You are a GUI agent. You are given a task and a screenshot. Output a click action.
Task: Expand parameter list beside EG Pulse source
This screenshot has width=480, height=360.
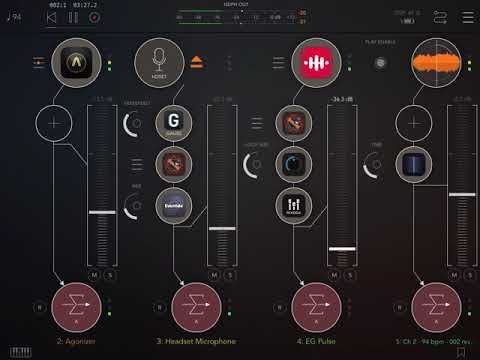pos(278,63)
